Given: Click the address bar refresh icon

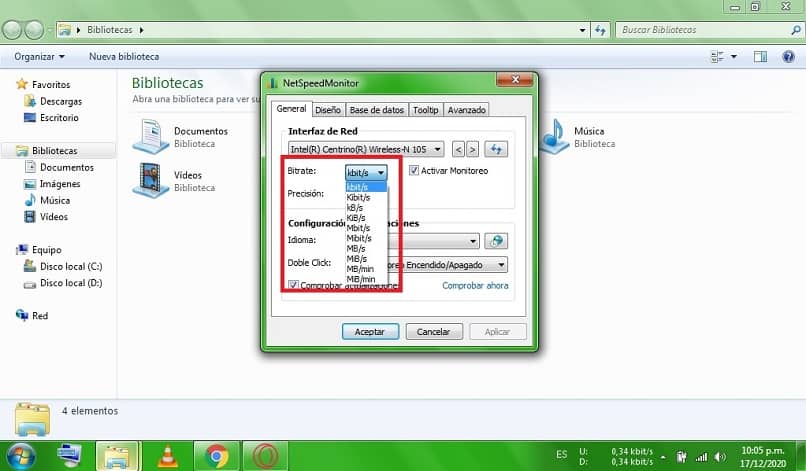Looking at the screenshot, I should (x=600, y=30).
